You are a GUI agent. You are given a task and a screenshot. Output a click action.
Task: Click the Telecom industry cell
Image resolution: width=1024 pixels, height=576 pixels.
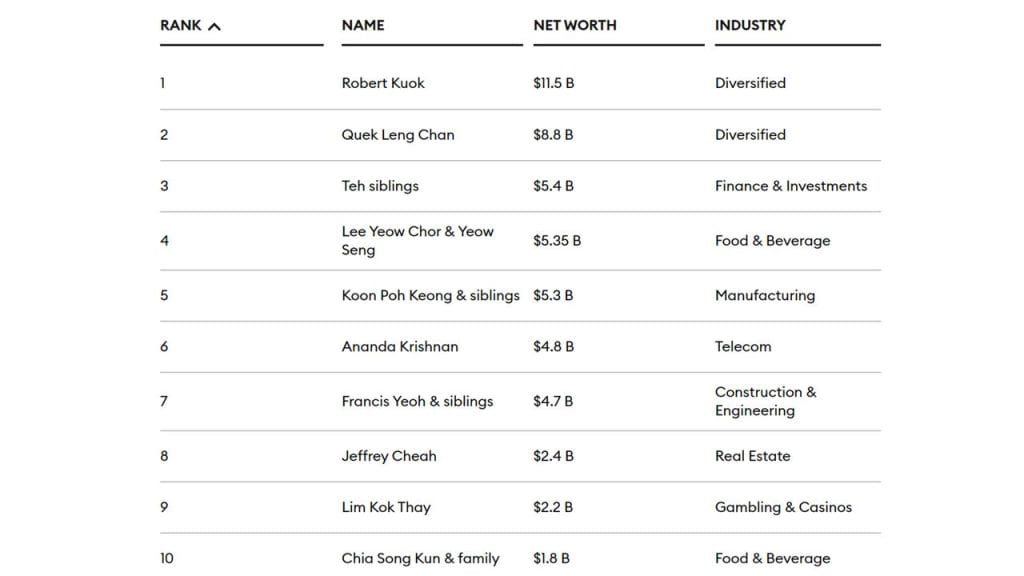(x=743, y=347)
